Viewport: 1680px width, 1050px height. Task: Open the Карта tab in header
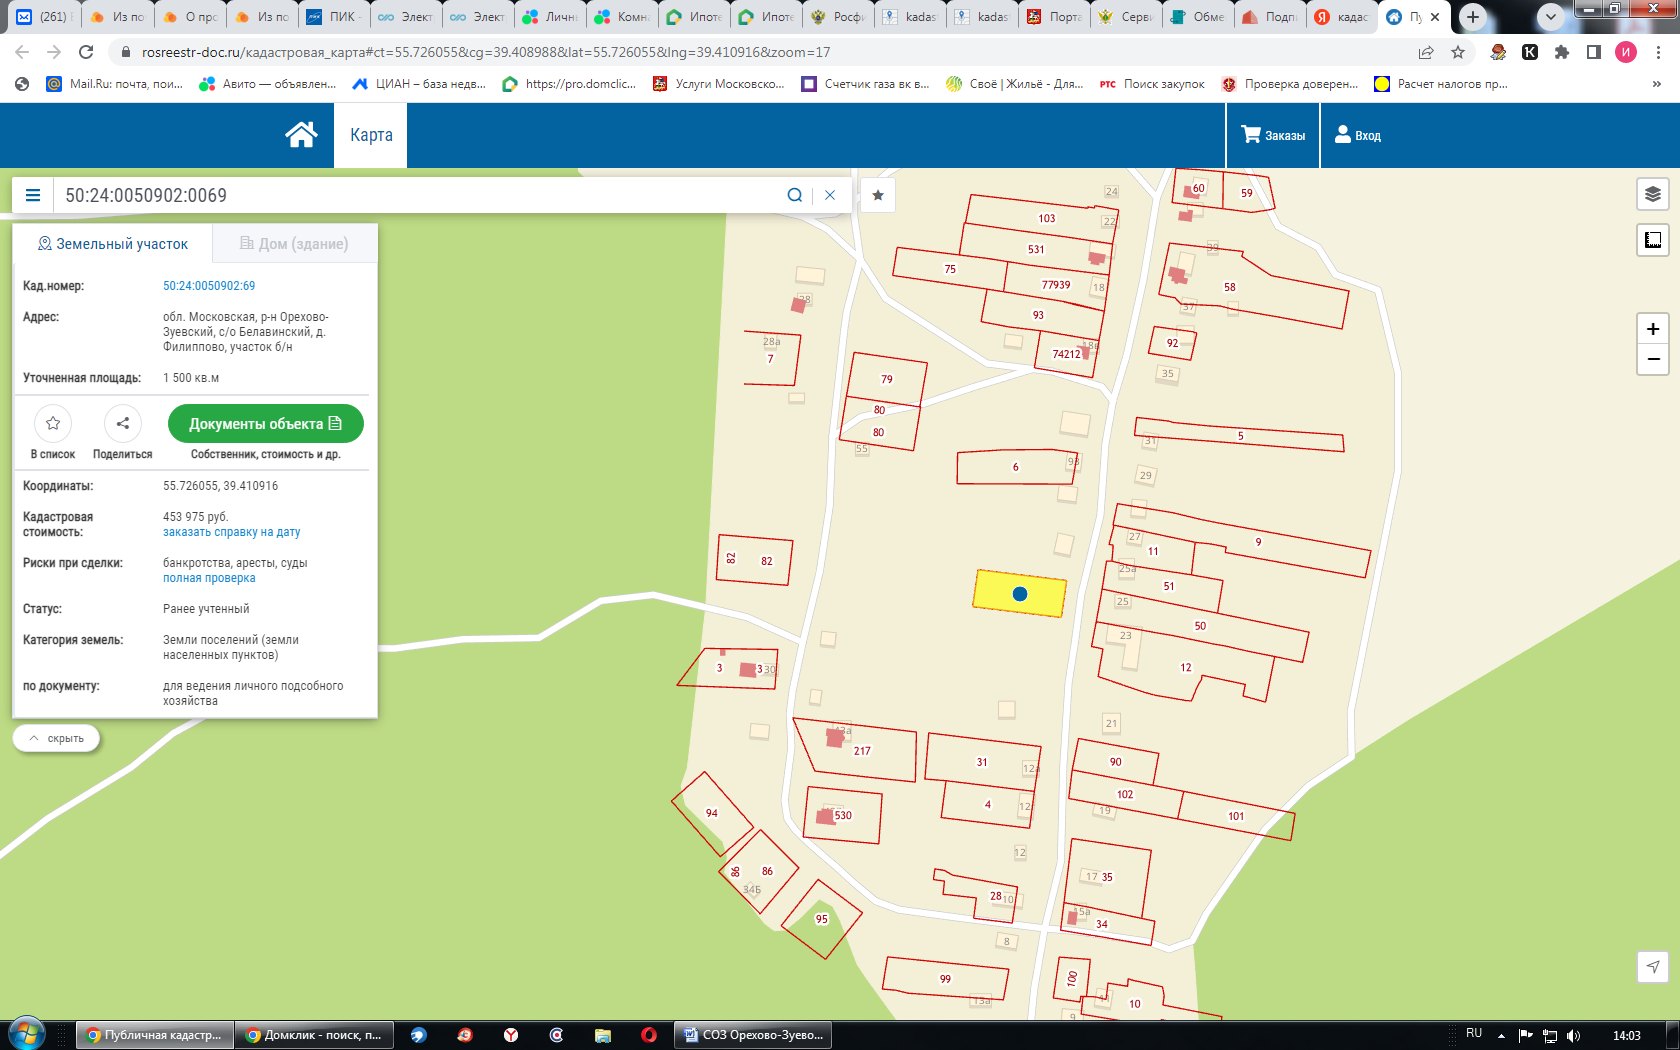pos(371,135)
